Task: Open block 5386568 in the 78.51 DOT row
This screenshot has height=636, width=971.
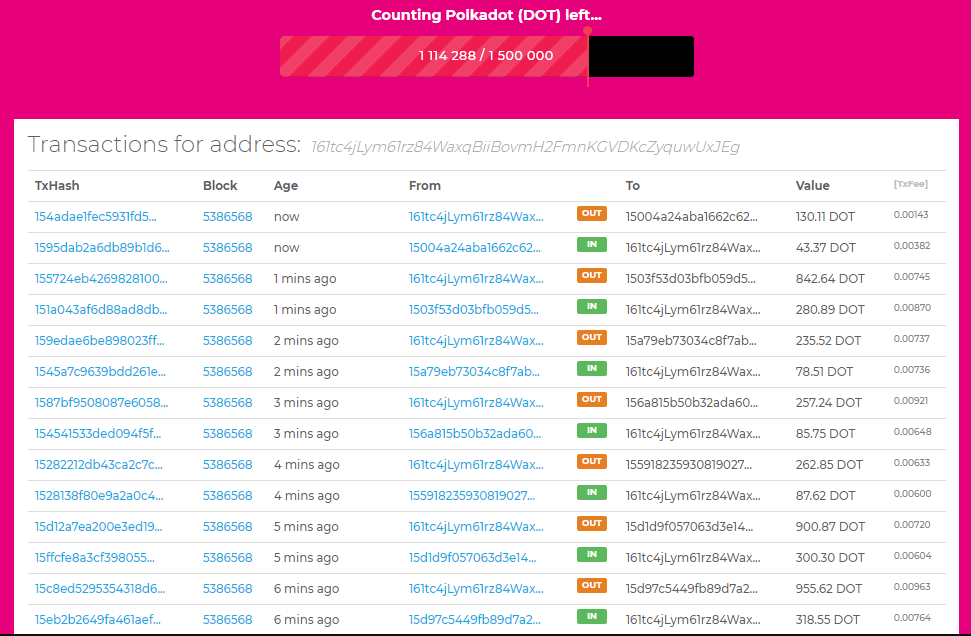Action: coord(227,372)
